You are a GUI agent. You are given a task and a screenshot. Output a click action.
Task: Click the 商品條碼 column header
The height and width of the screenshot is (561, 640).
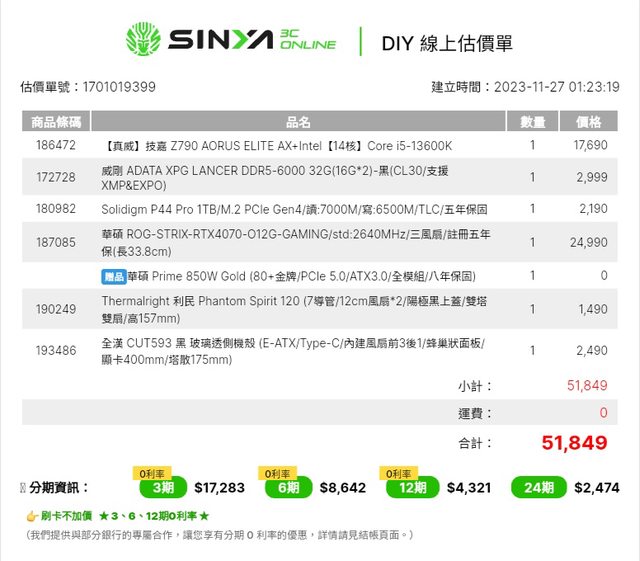coord(56,122)
